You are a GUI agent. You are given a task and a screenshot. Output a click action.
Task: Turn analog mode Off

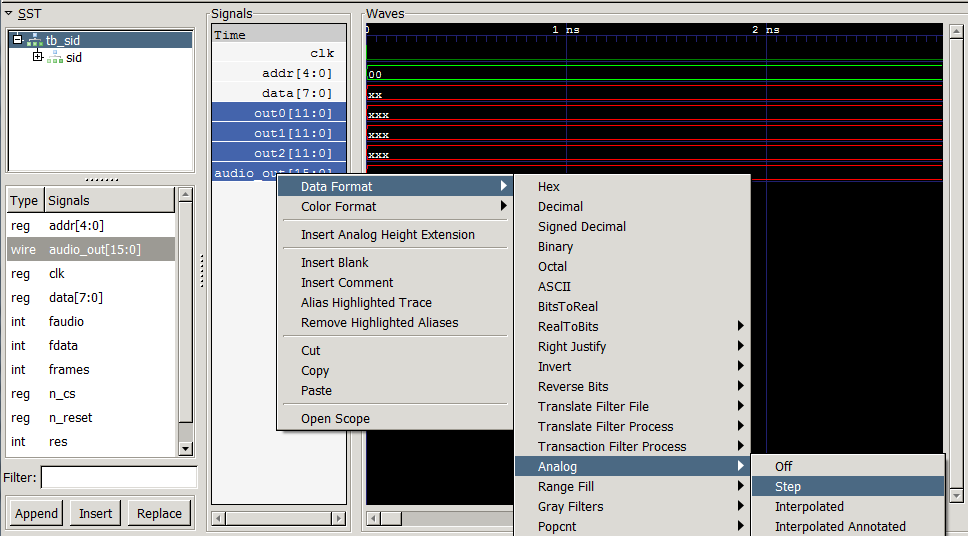[783, 466]
